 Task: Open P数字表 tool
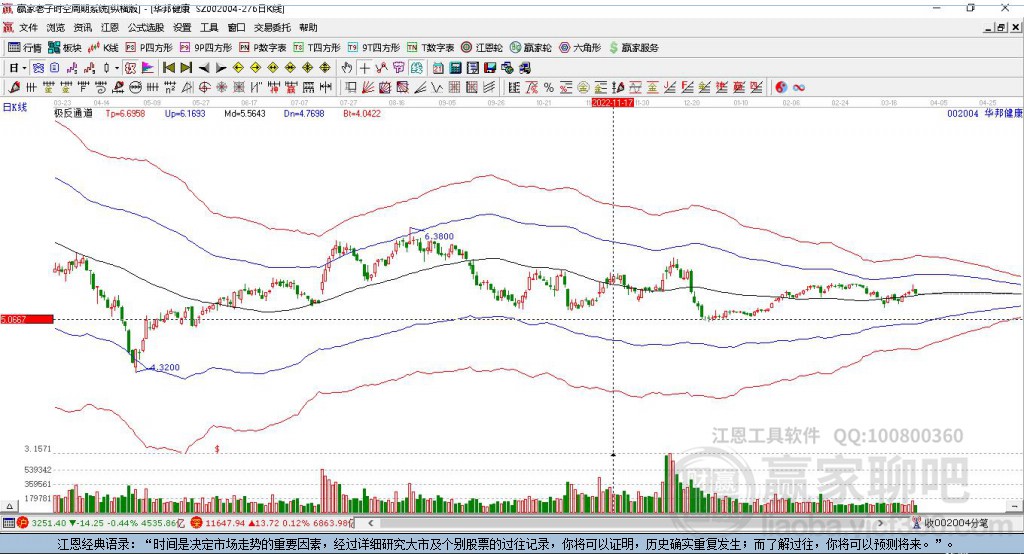[263, 48]
